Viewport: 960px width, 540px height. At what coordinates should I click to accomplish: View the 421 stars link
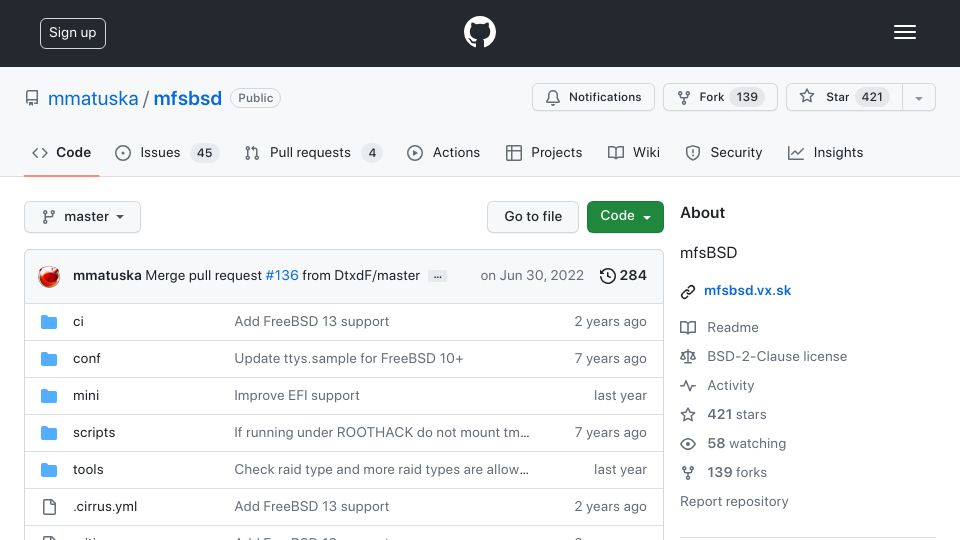coord(723,414)
